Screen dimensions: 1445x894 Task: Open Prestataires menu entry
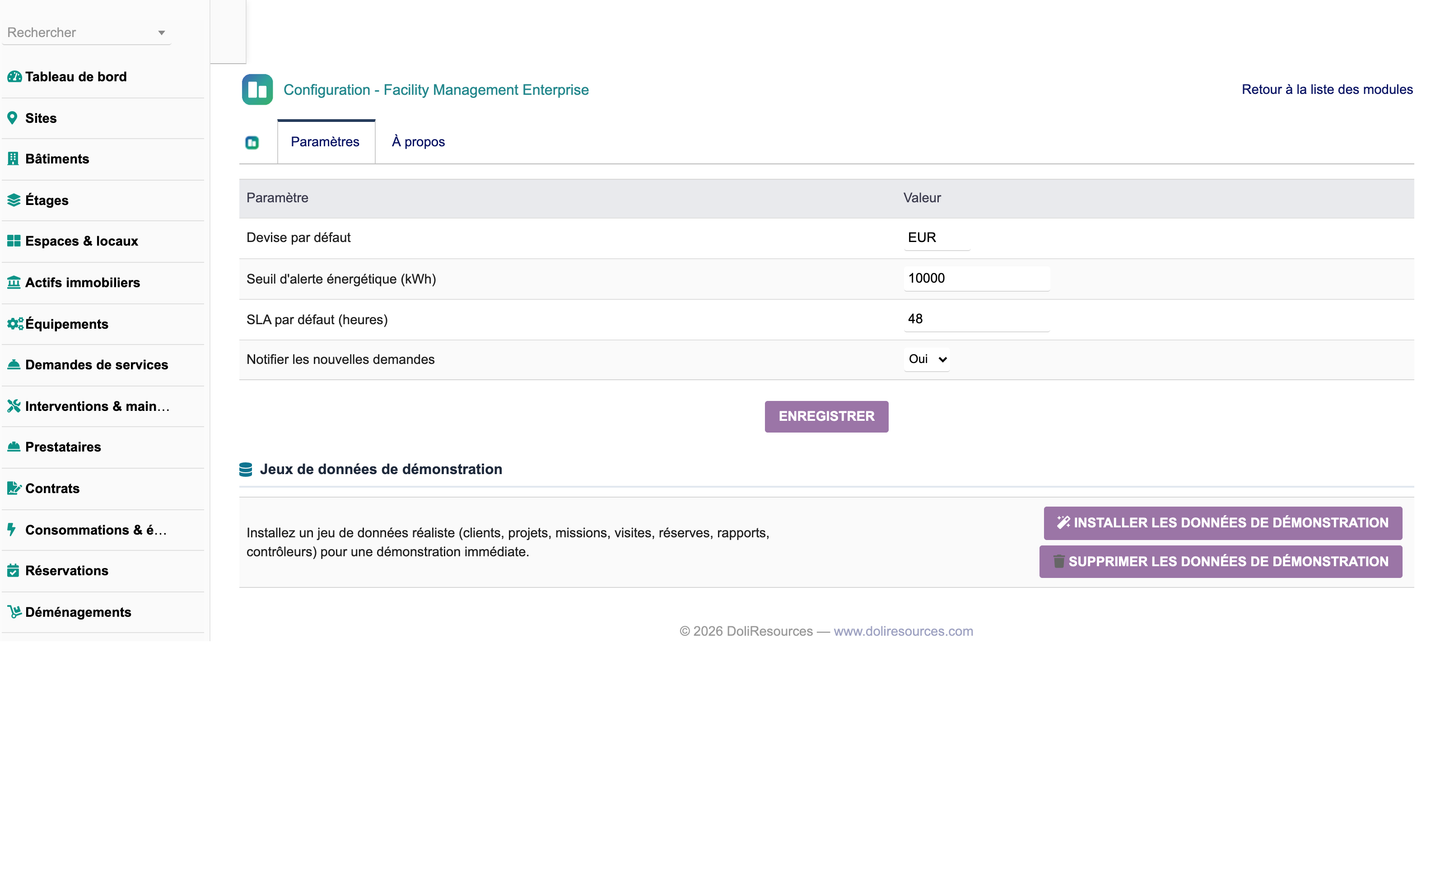tap(63, 447)
